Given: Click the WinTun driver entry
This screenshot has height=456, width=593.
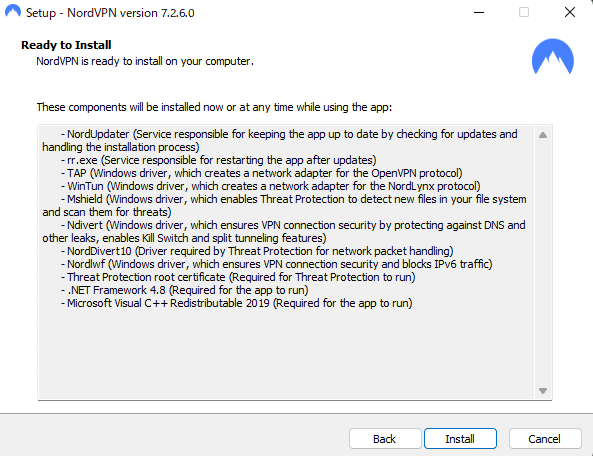Looking at the screenshot, I should (271, 186).
